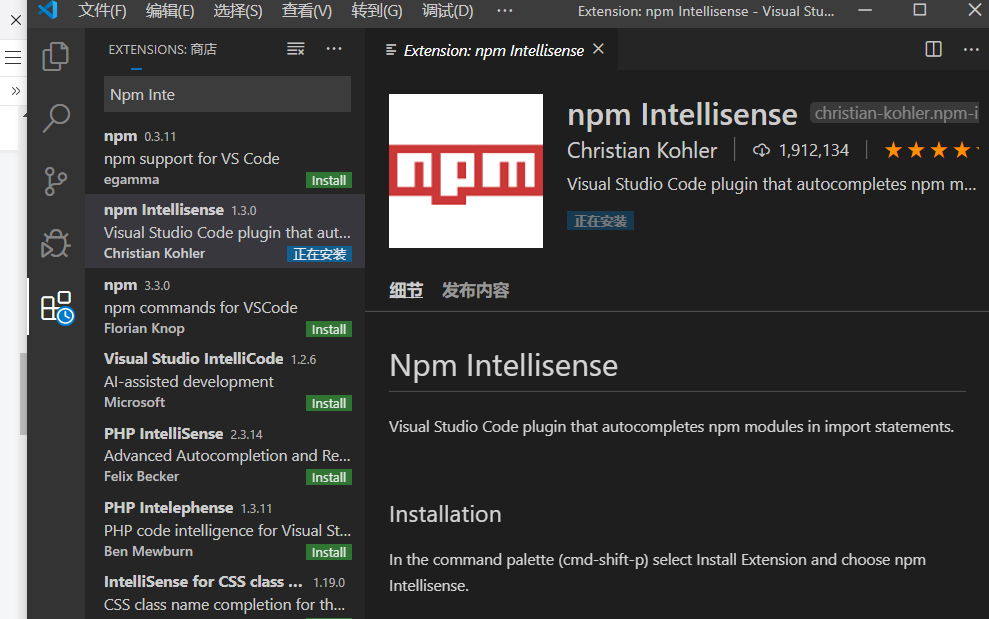
Task: Select PHP Intelephense 1.3.11 list entry
Action: pos(225,529)
